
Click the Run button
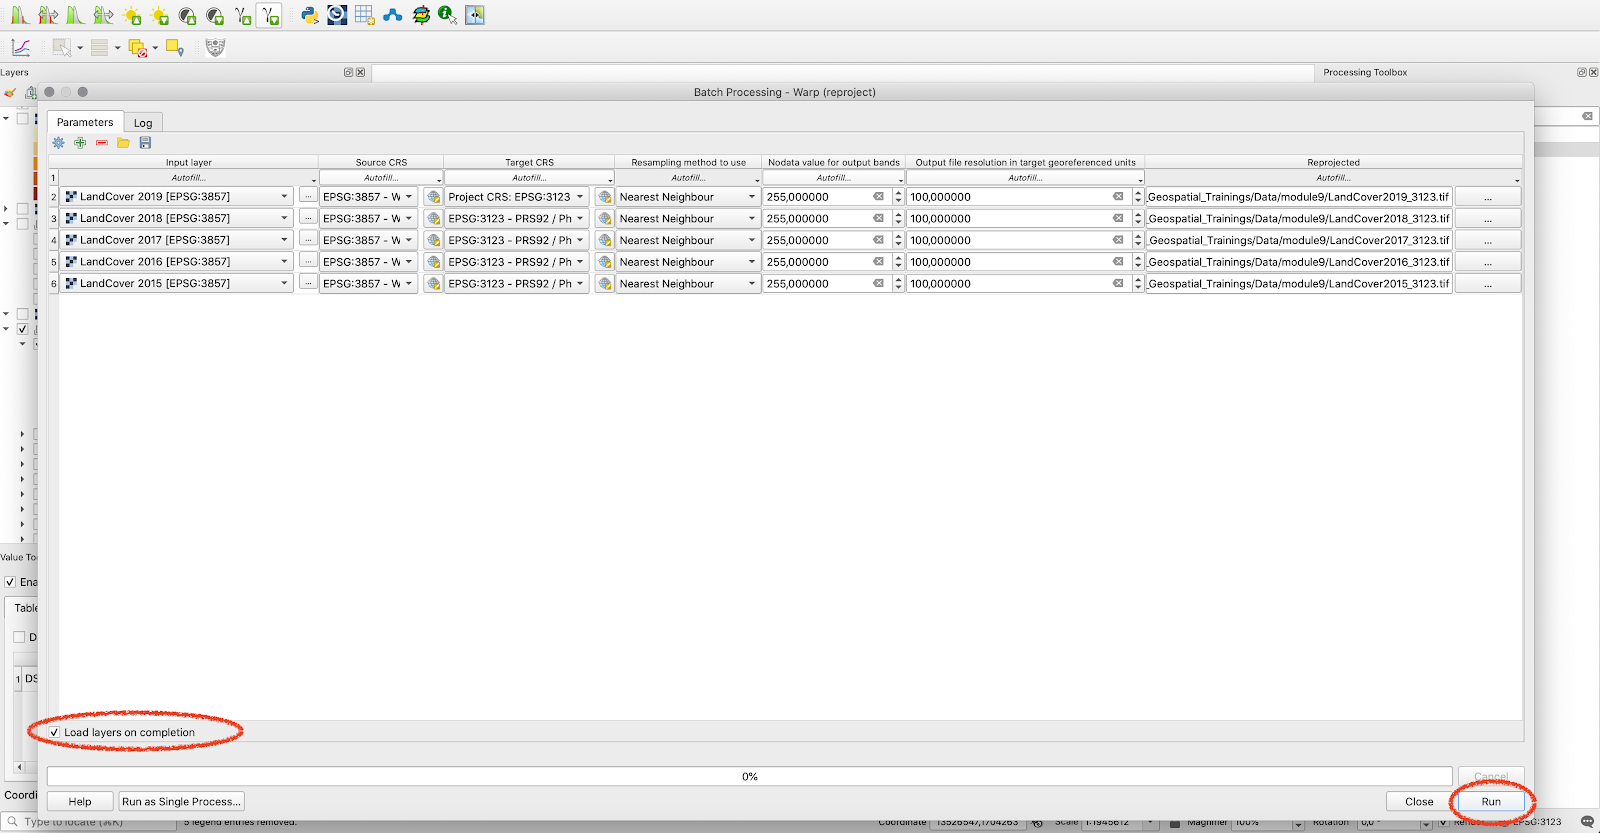1491,802
